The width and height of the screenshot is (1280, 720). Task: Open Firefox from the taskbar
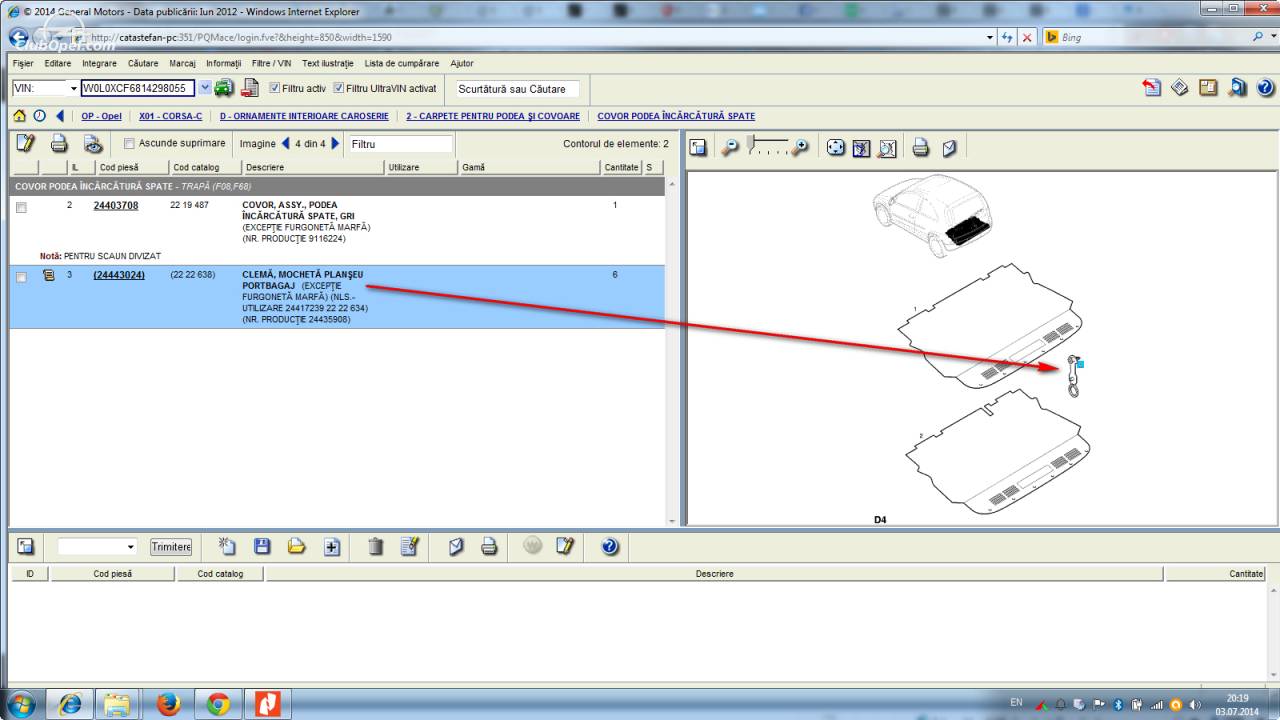coord(169,704)
